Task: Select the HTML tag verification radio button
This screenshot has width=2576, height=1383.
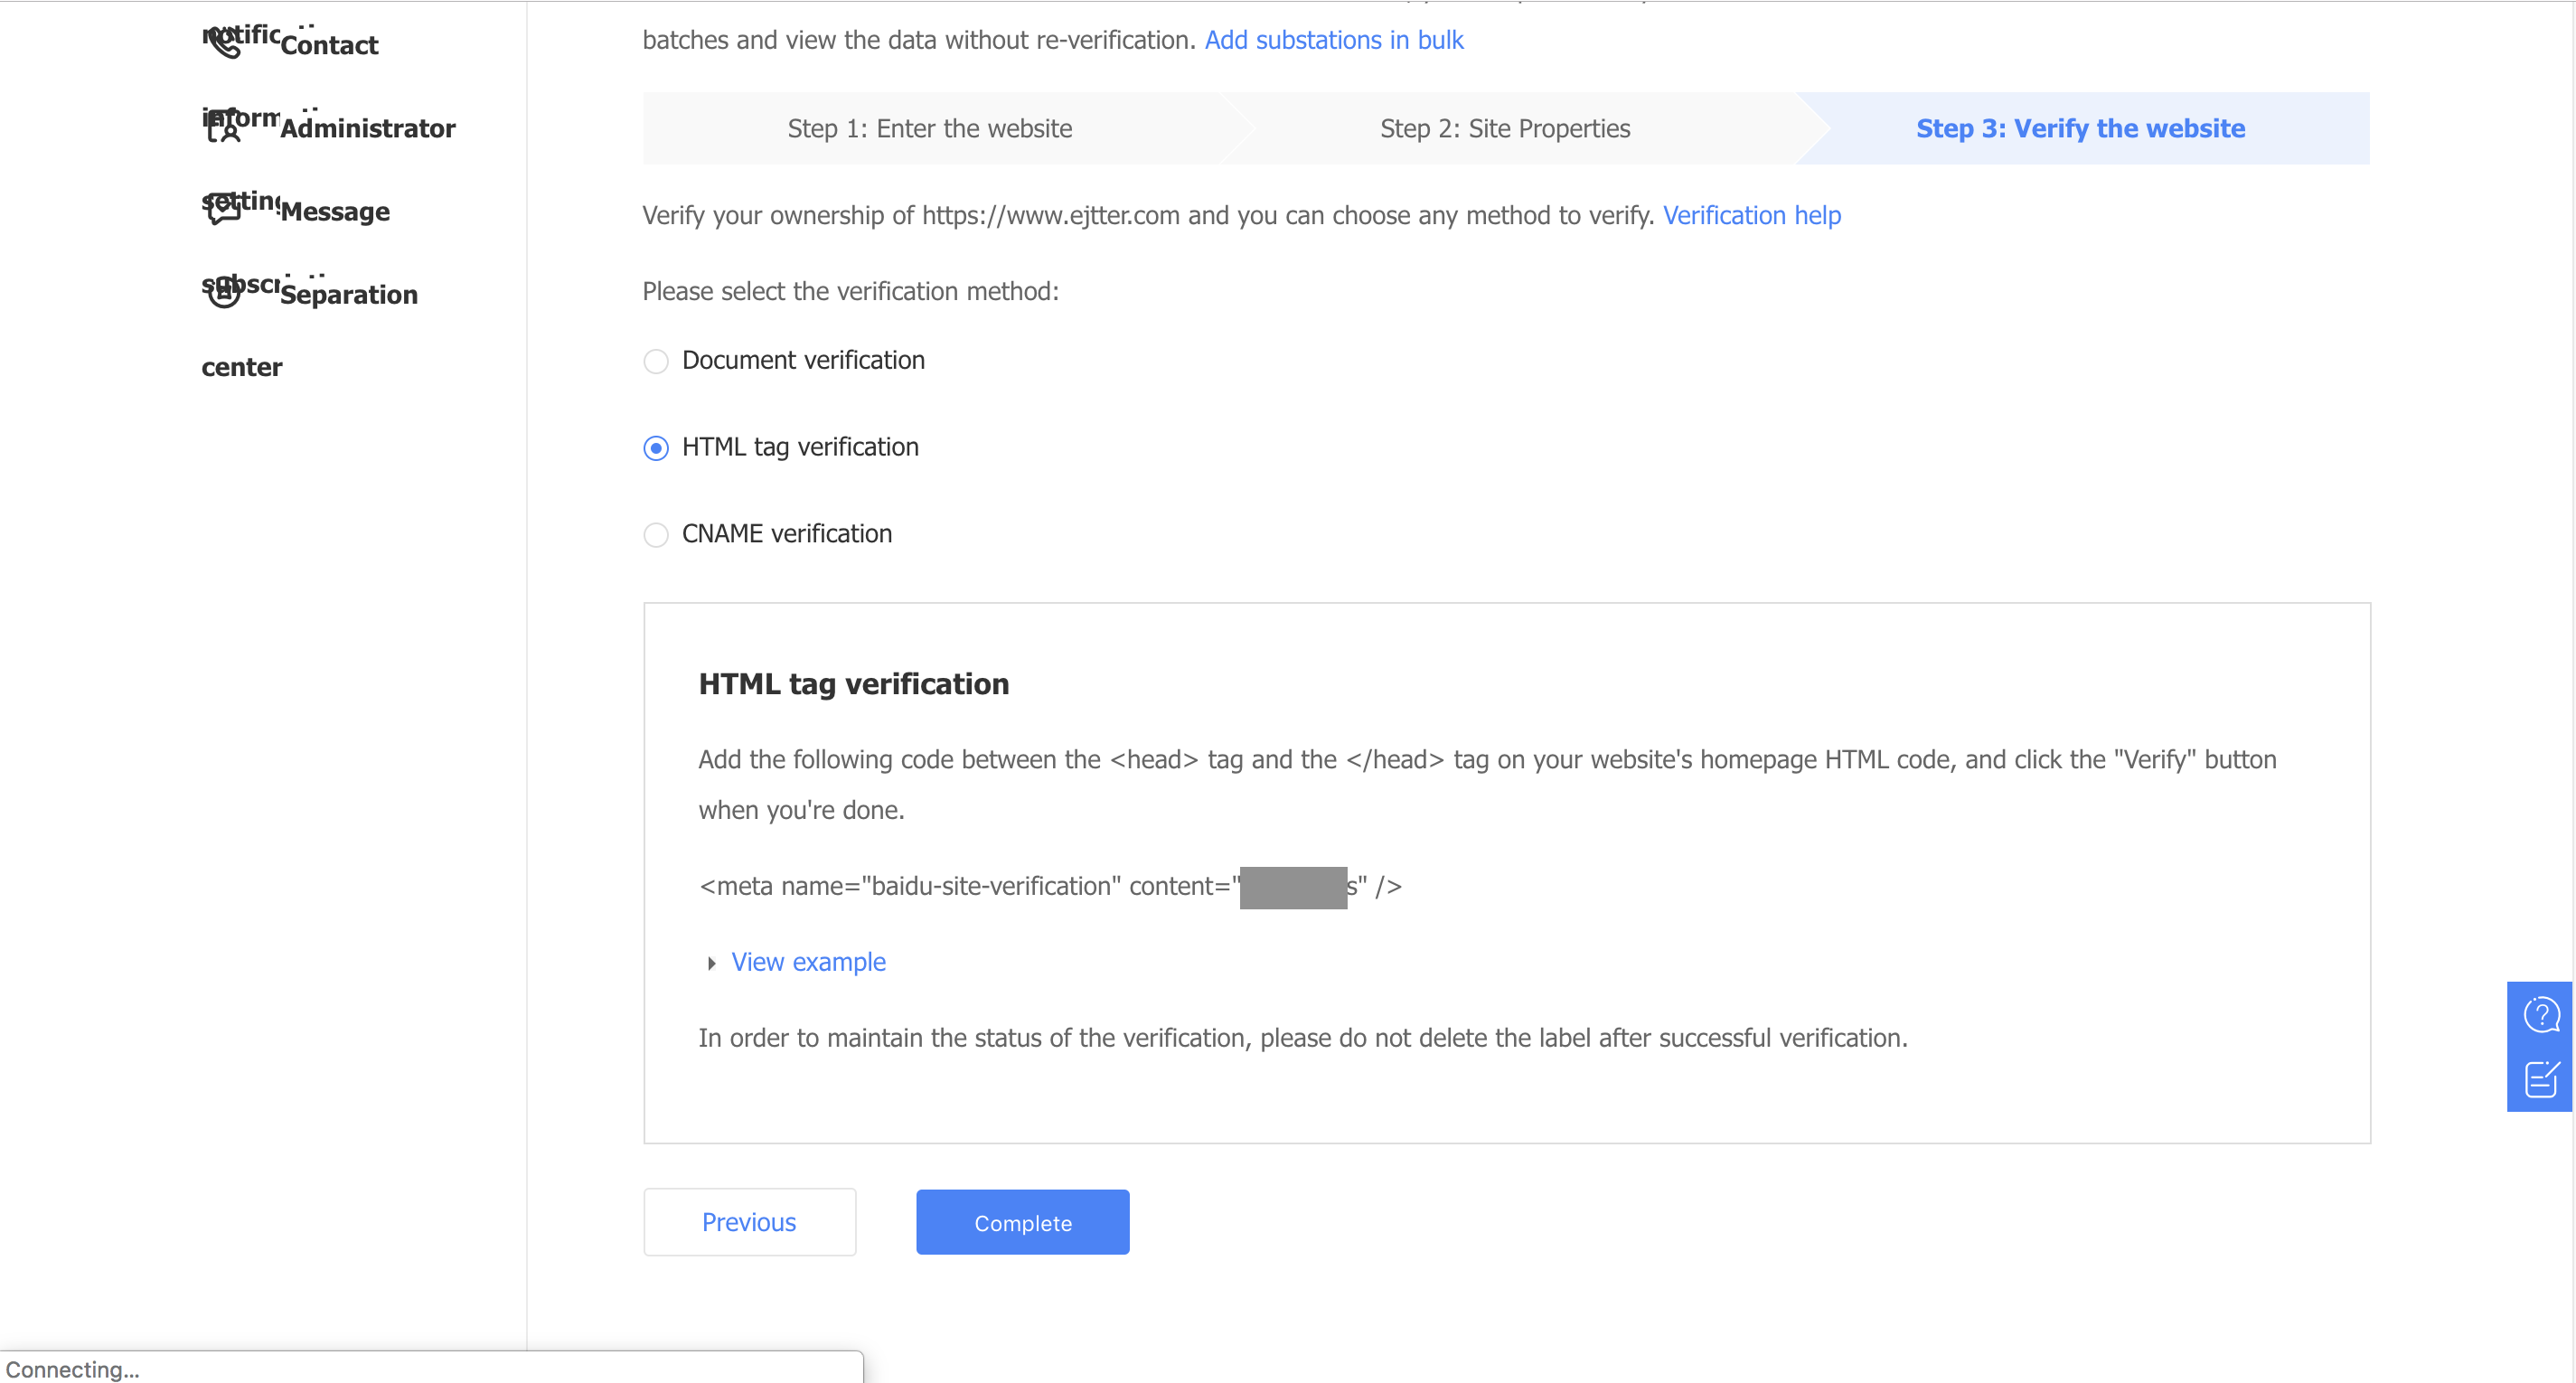Action: [656, 448]
